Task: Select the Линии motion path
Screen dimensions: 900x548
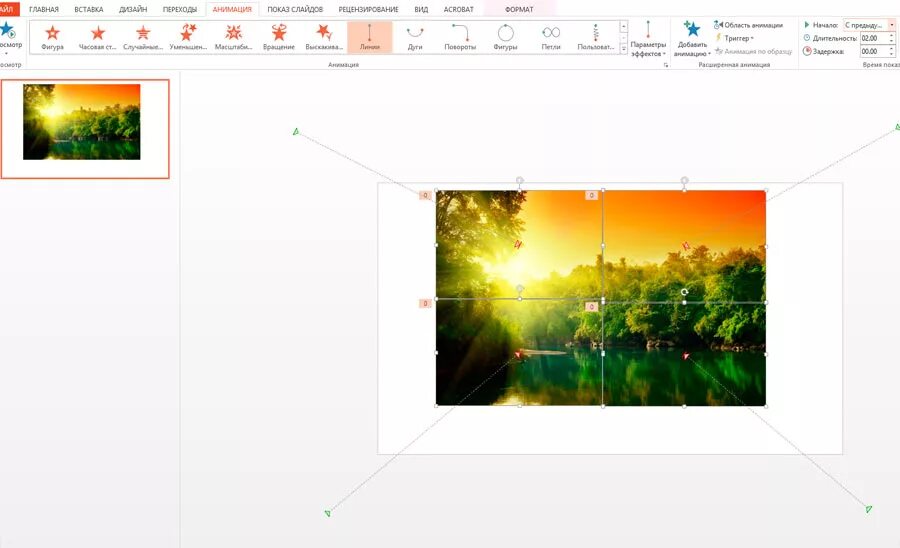Action: tap(370, 37)
